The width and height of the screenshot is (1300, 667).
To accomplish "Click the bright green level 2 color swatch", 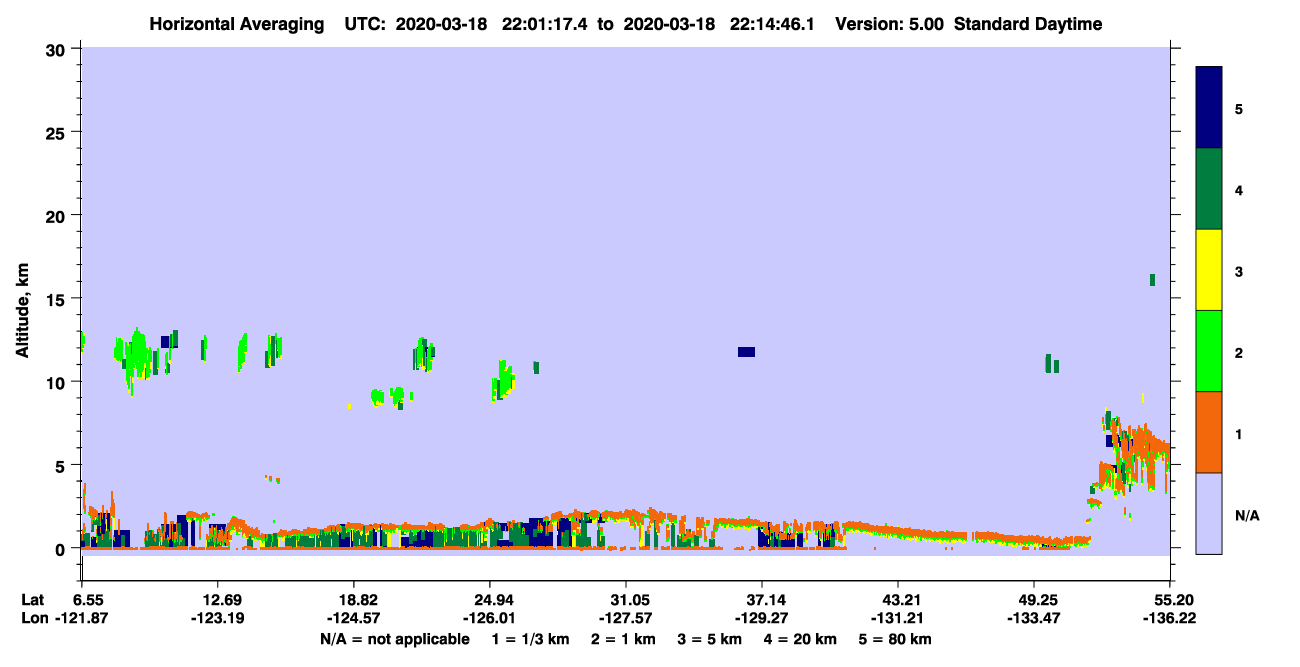I will pyautogui.click(x=1209, y=351).
